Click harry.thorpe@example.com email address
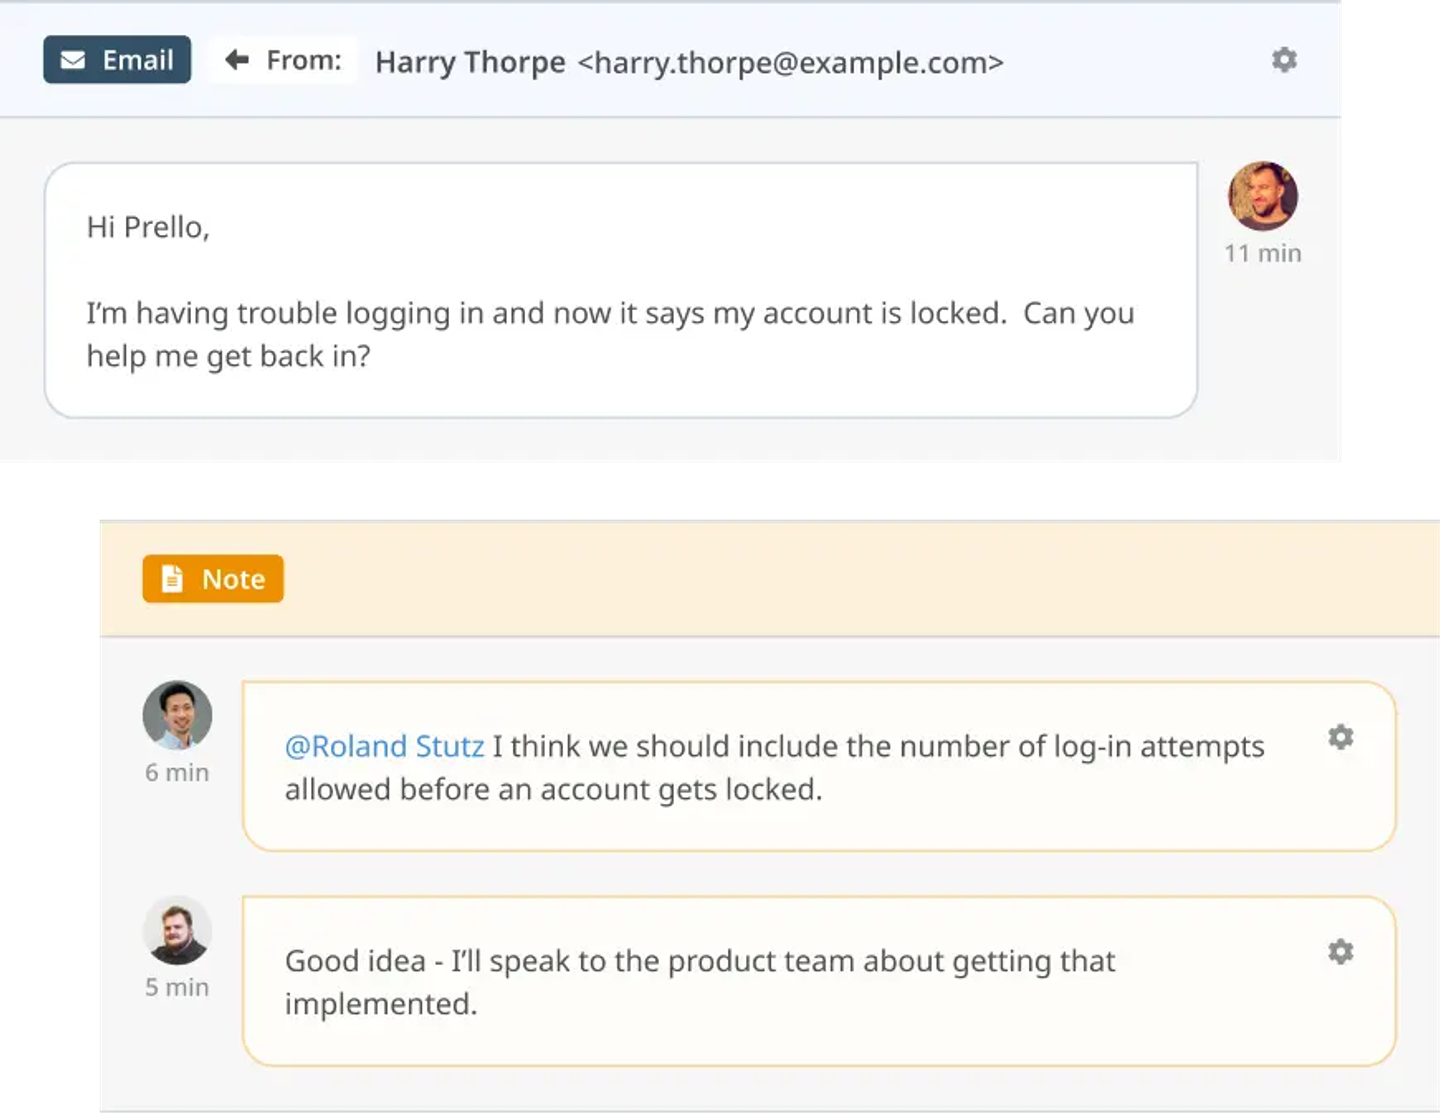 pyautogui.click(x=790, y=62)
